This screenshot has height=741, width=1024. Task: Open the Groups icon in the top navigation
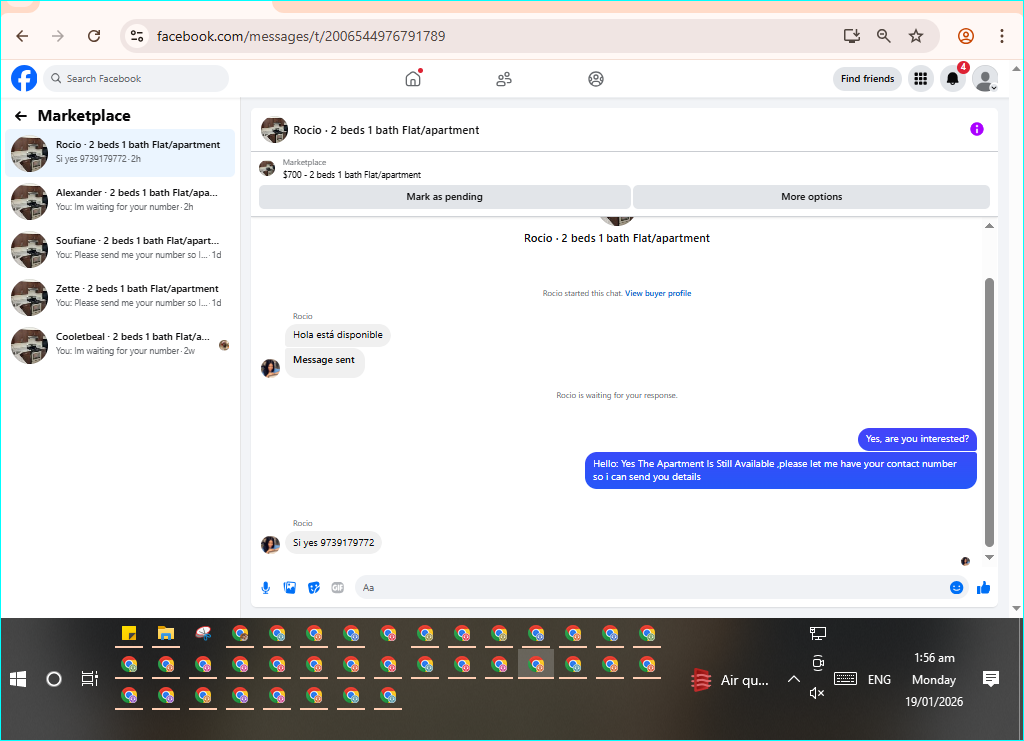click(596, 79)
